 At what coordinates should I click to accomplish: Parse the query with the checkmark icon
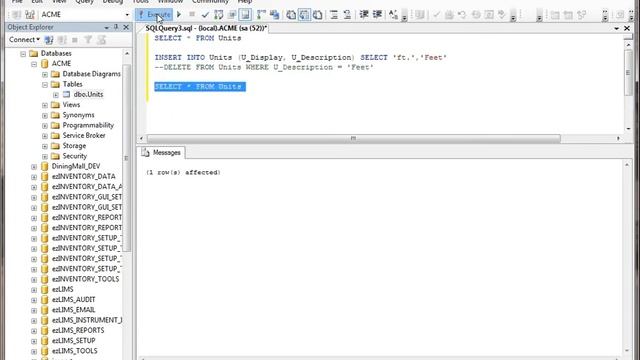click(205, 15)
